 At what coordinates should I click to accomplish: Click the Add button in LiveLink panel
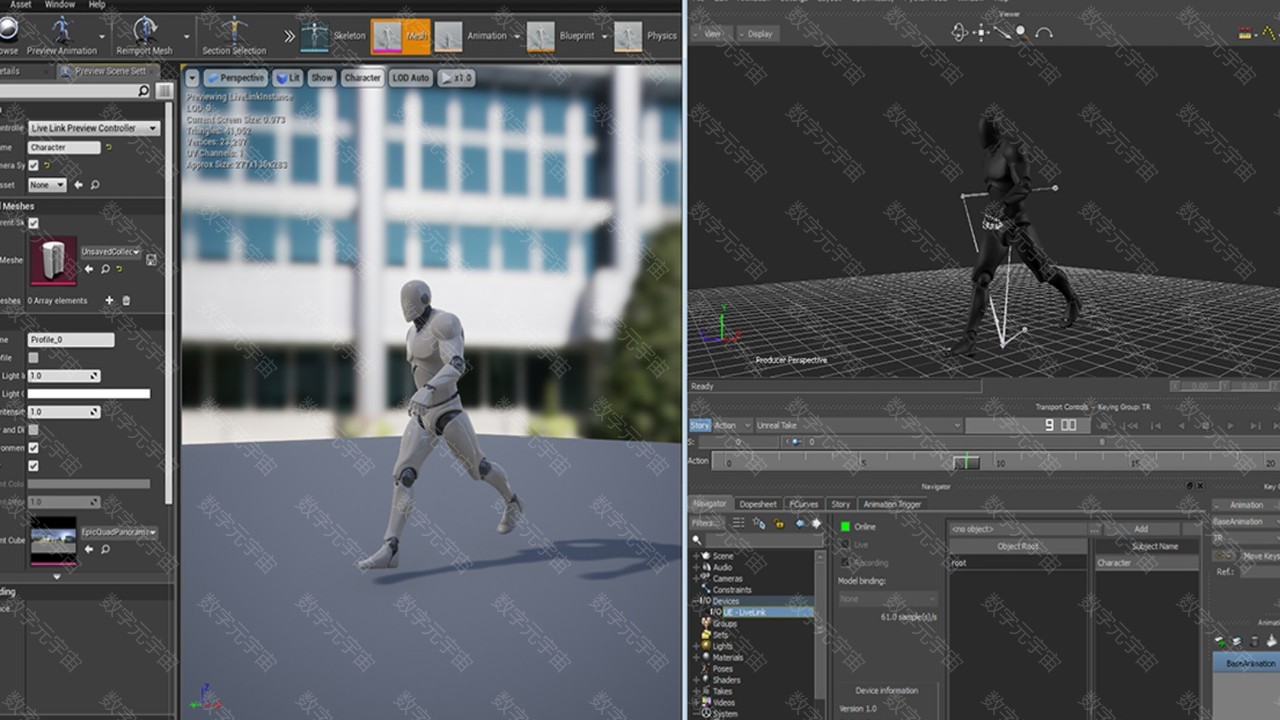pyautogui.click(x=1140, y=528)
